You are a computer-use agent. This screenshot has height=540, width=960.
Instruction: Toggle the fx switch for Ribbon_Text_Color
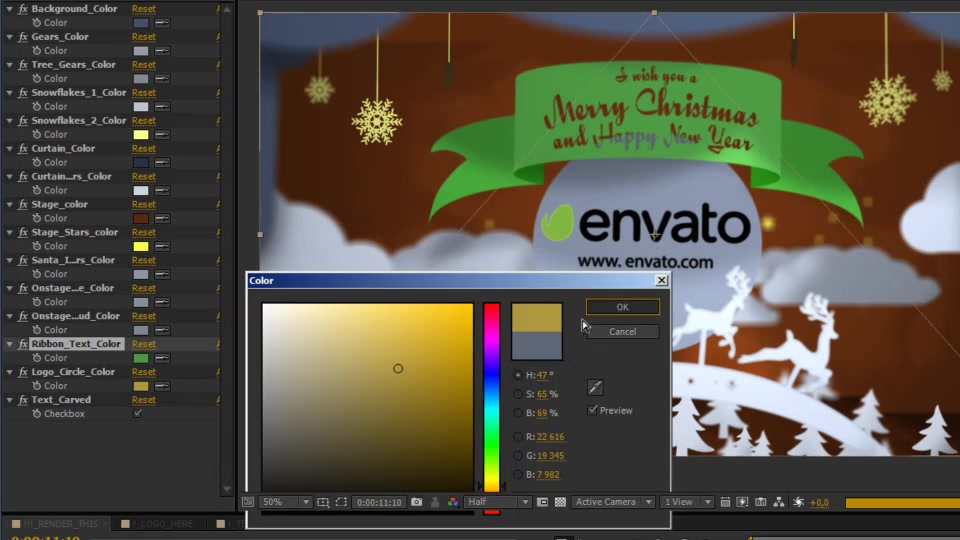pos(23,344)
